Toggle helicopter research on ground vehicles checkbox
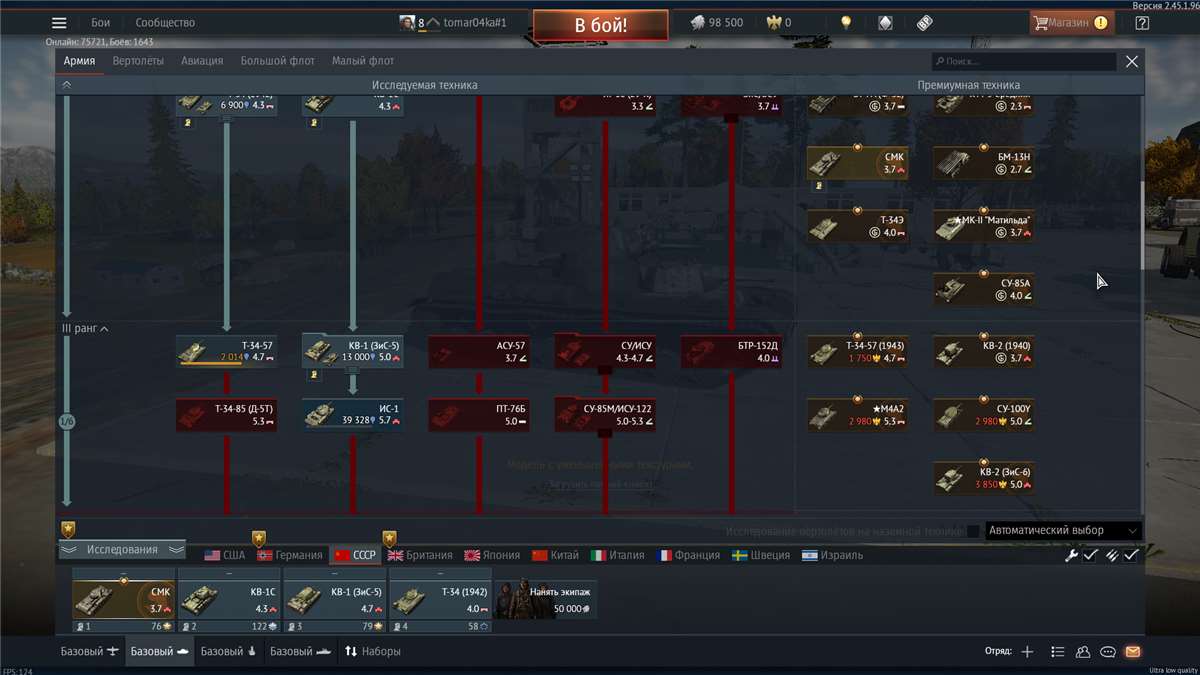1200x675 pixels. coord(973,531)
